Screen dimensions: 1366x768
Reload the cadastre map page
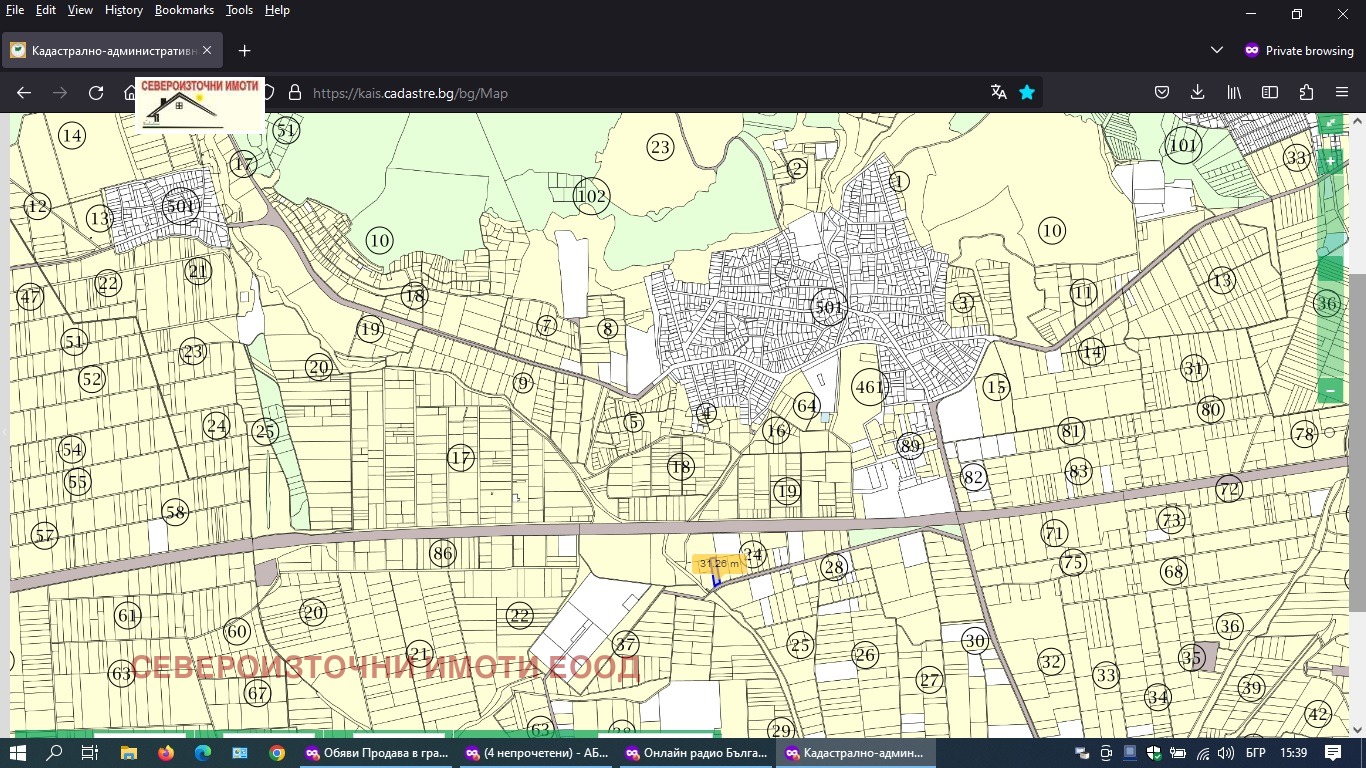[96, 92]
